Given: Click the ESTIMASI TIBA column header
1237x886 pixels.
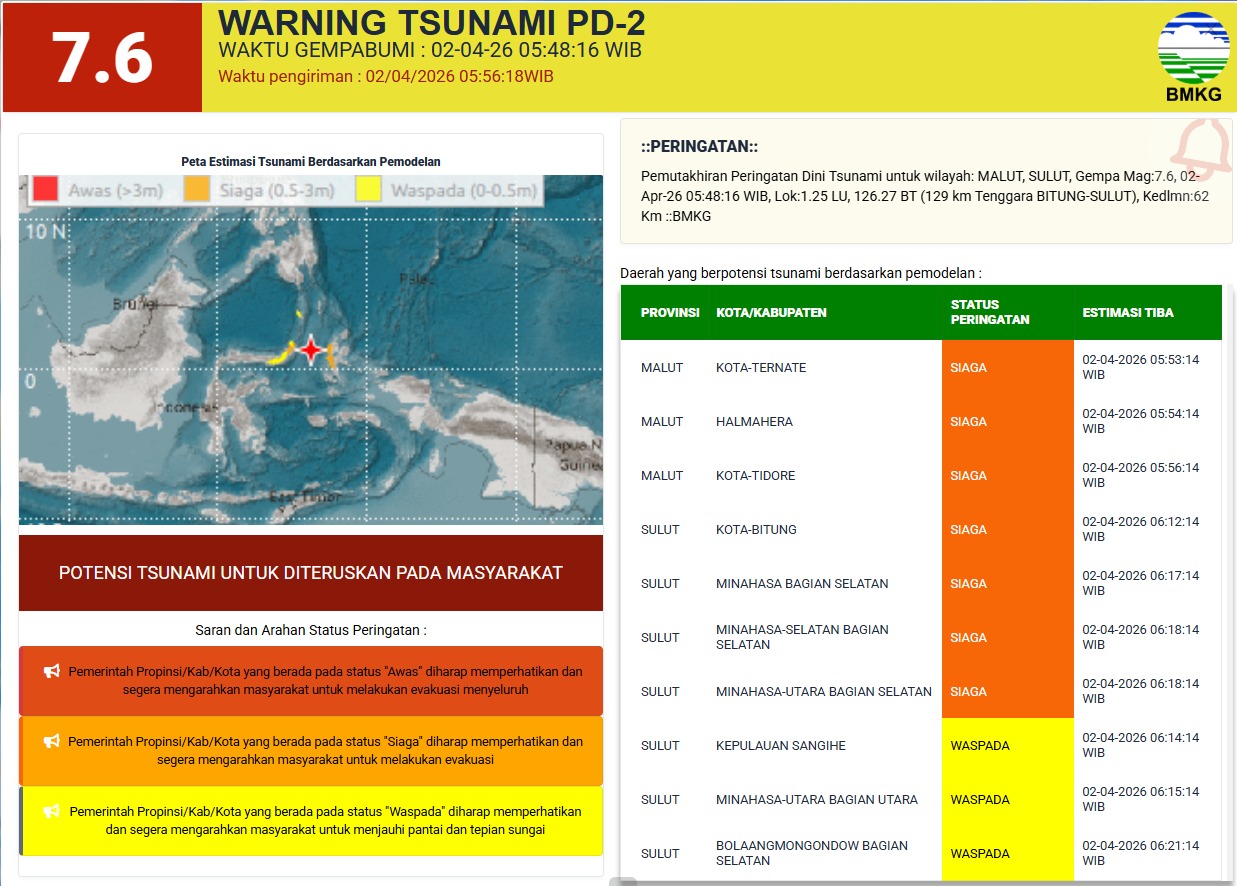Looking at the screenshot, I should click(1125, 312).
